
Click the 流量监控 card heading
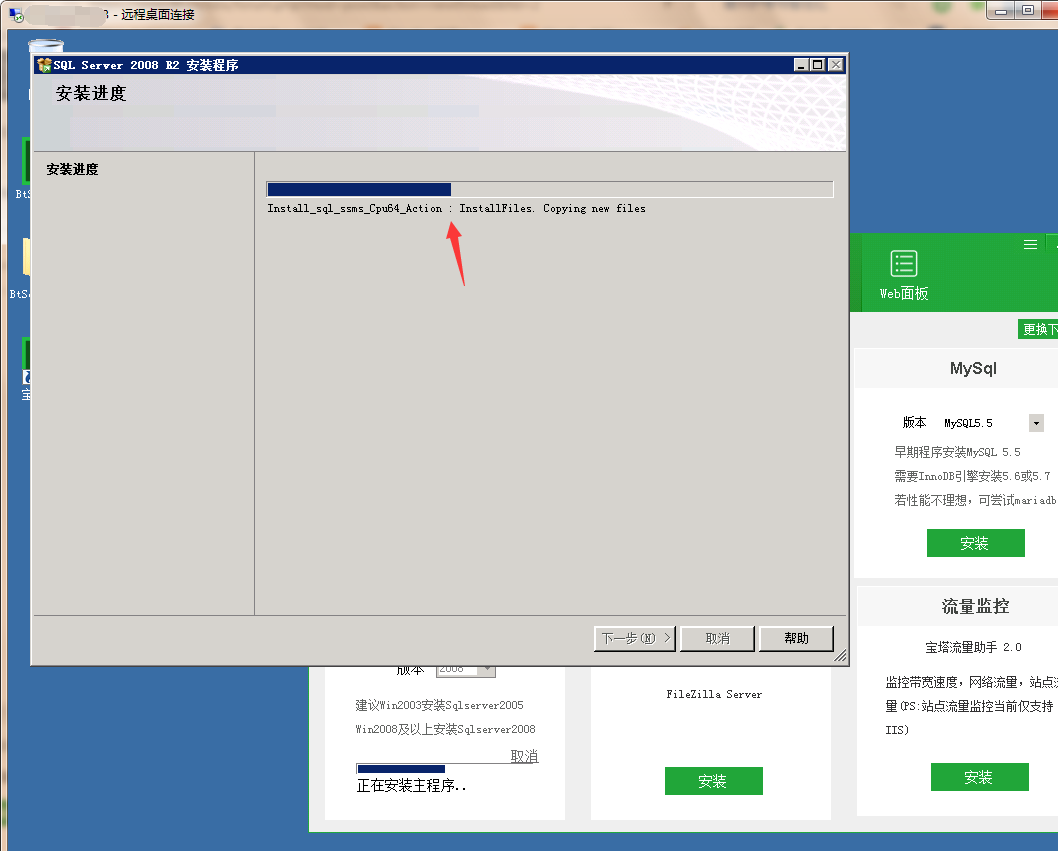pyautogui.click(x=975, y=606)
